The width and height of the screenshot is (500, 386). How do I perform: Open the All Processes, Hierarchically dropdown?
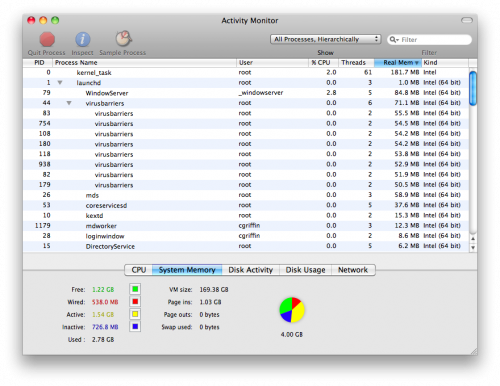point(325,39)
